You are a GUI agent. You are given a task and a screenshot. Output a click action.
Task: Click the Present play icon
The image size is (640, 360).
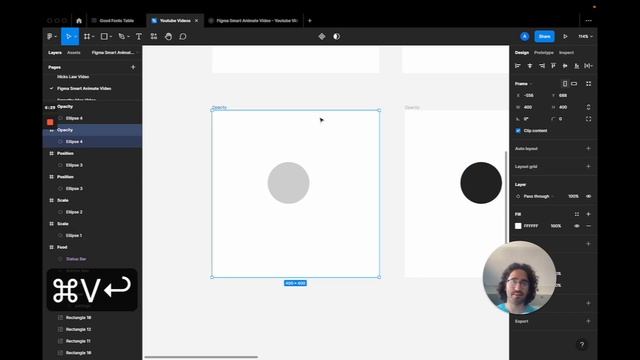565,37
